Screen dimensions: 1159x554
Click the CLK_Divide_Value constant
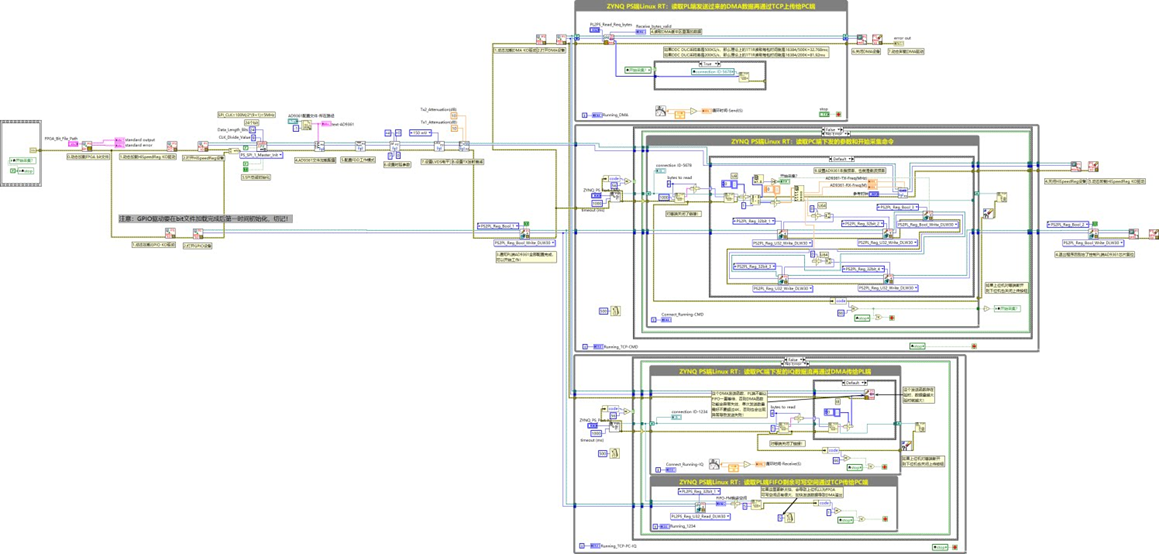(254, 137)
